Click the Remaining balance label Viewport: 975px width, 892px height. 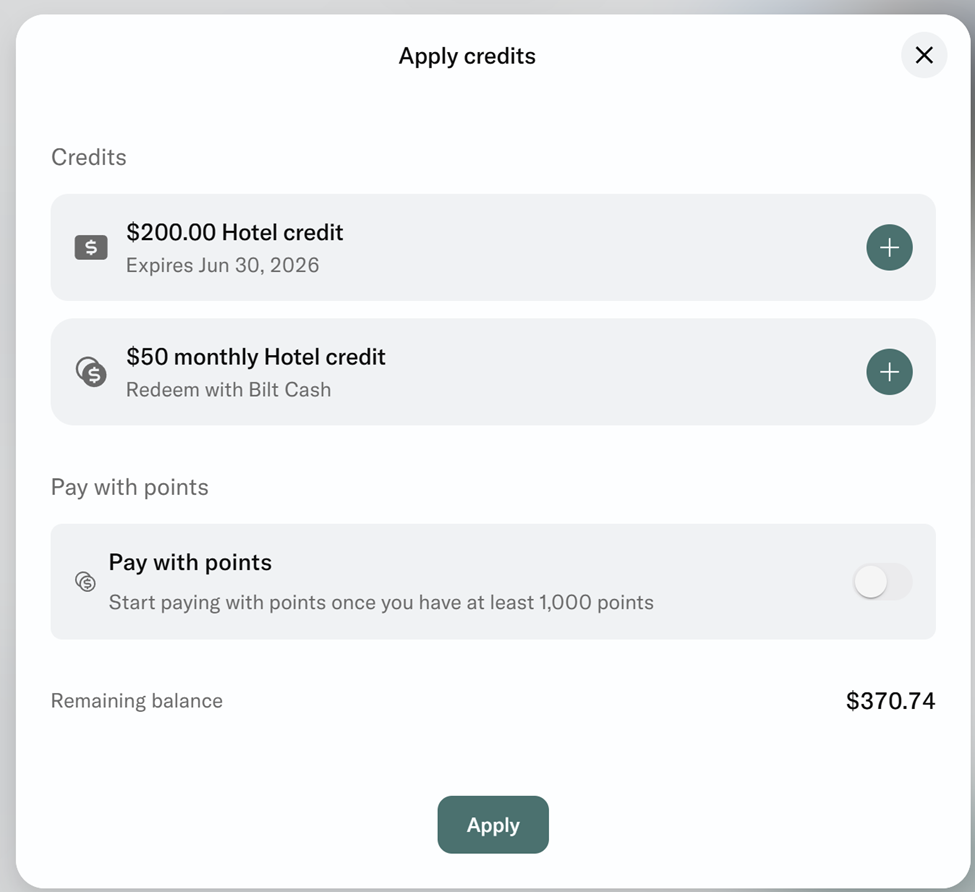point(137,701)
